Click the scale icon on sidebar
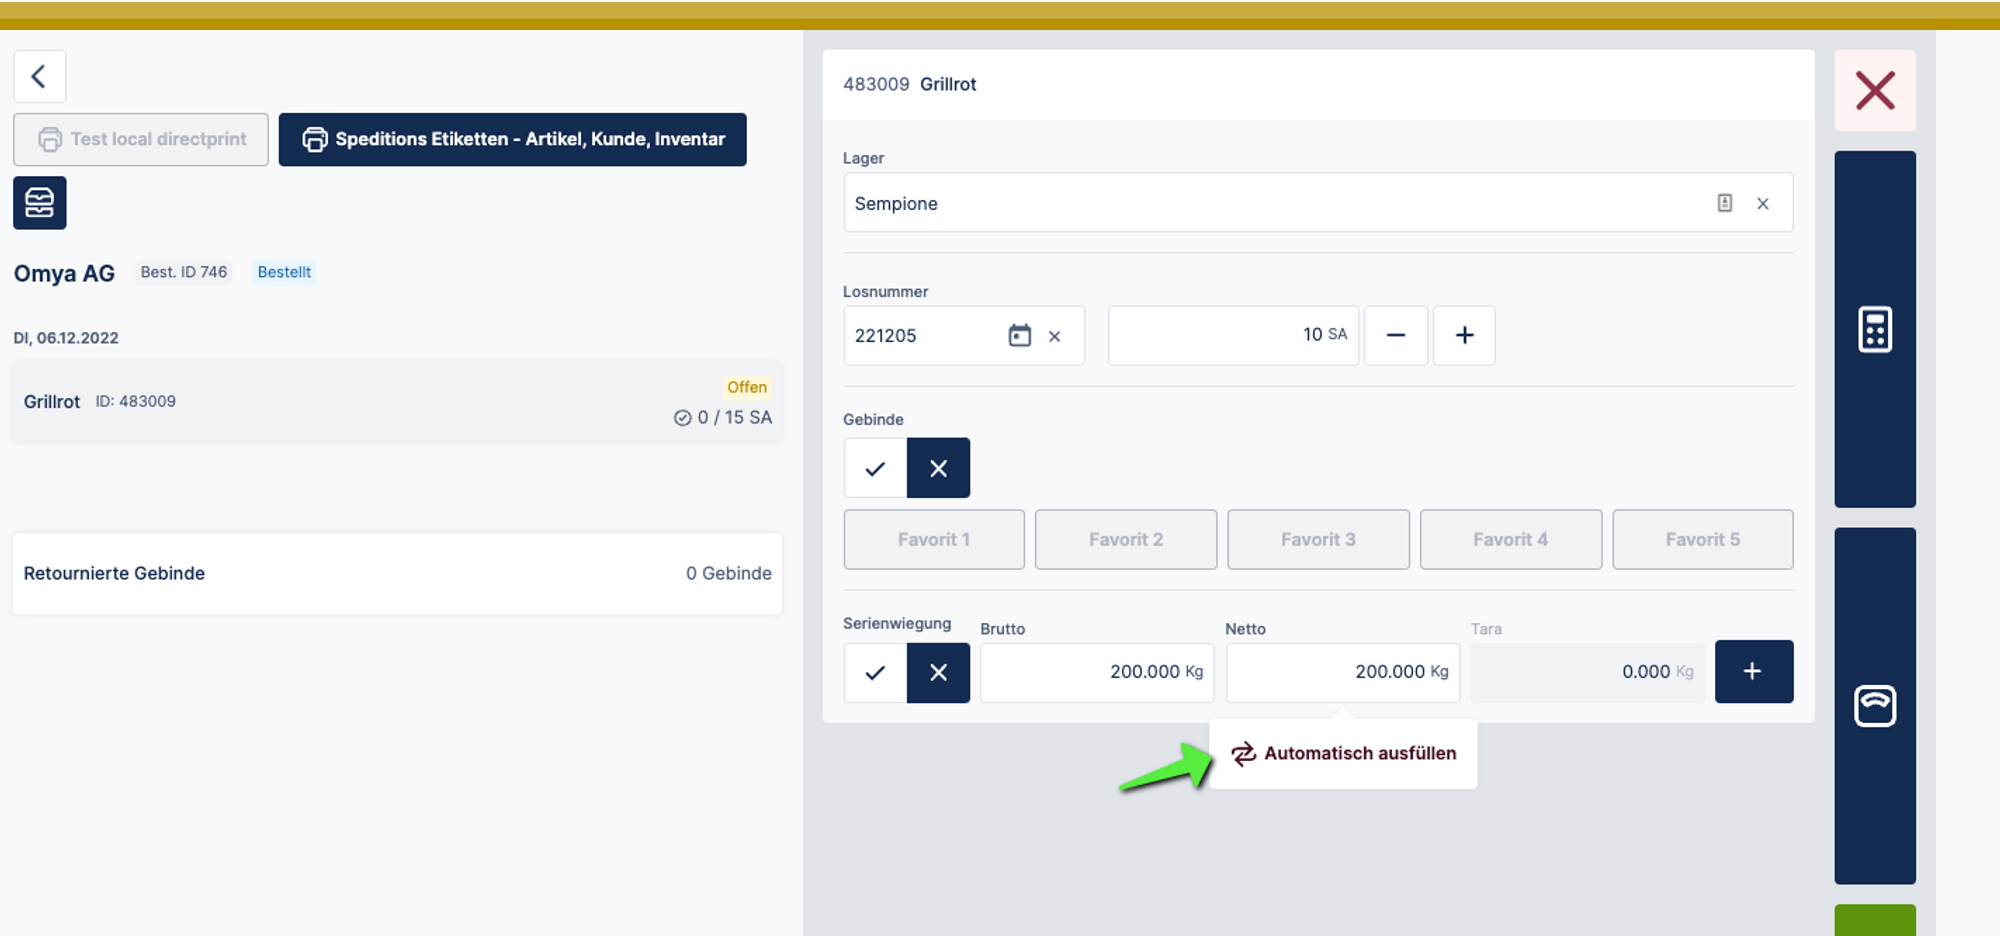 (x=1874, y=705)
